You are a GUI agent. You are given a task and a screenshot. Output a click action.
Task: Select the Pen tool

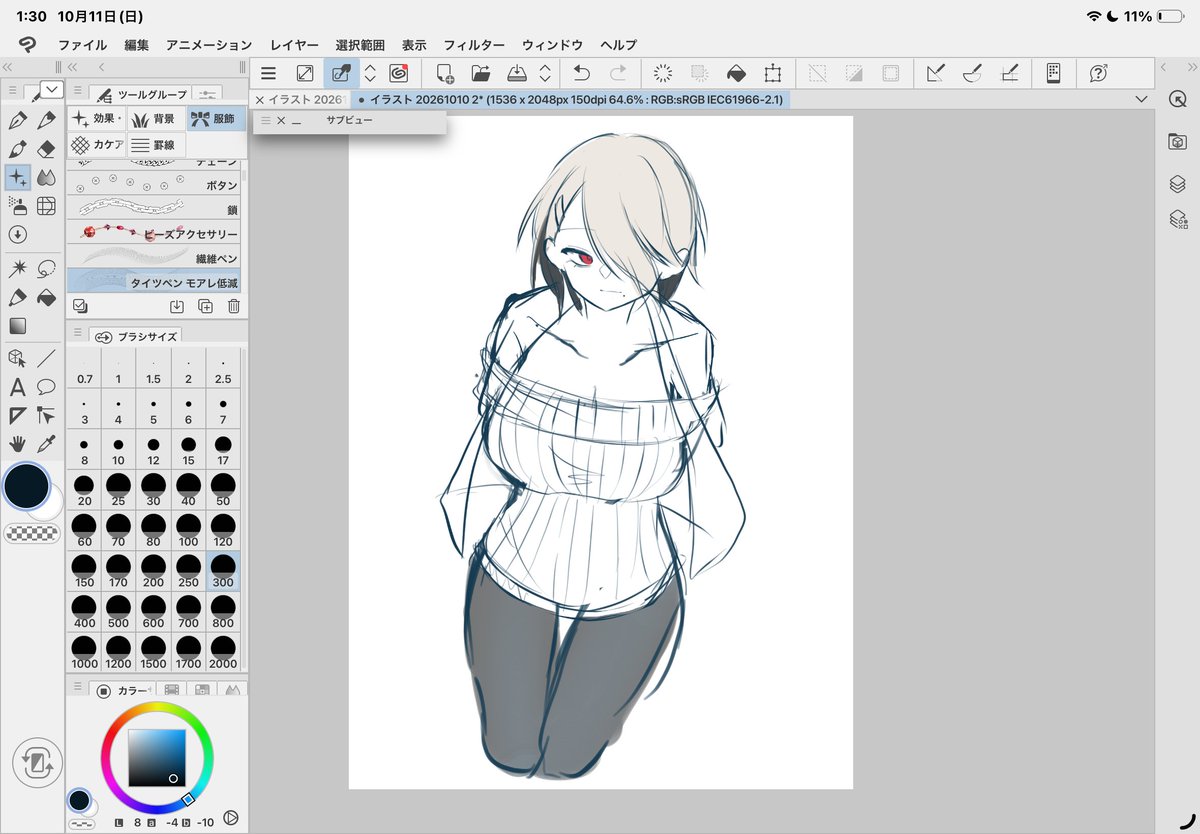click(x=17, y=121)
